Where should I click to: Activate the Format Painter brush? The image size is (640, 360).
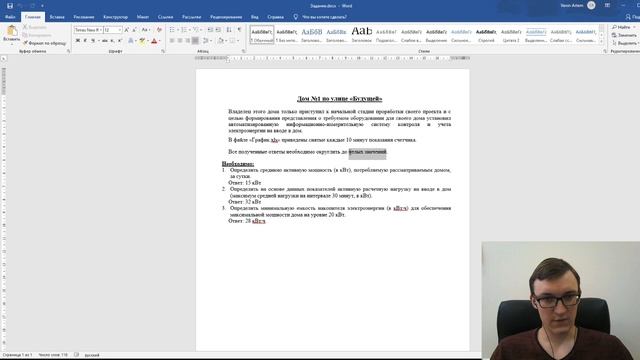[x=25, y=43]
